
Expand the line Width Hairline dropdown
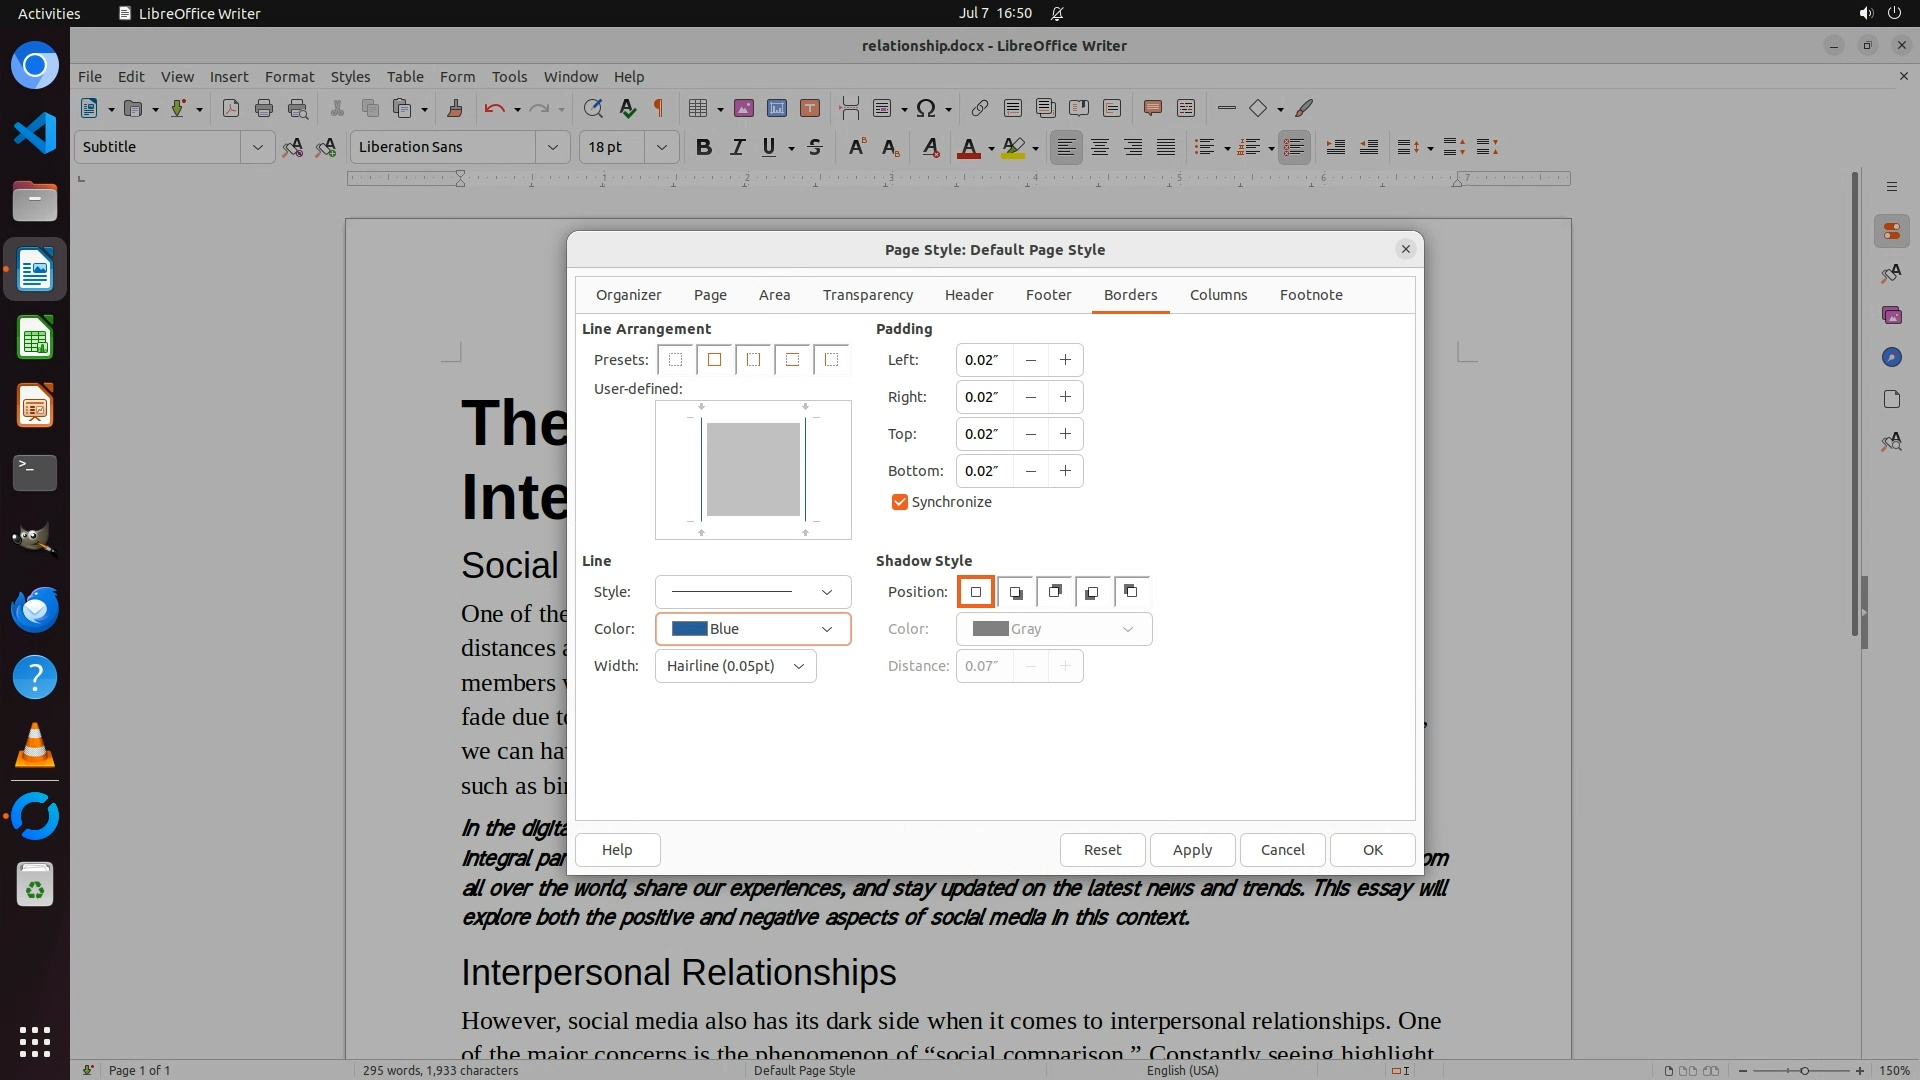735,666
